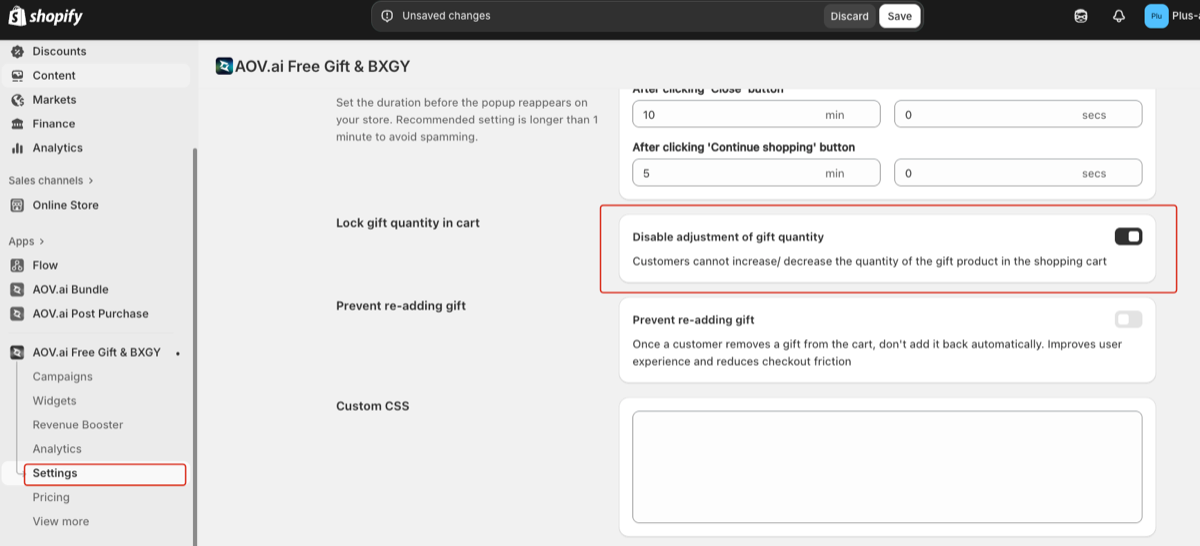
Task: Open Pricing in AOV.ai menu
Action: [x=51, y=497]
